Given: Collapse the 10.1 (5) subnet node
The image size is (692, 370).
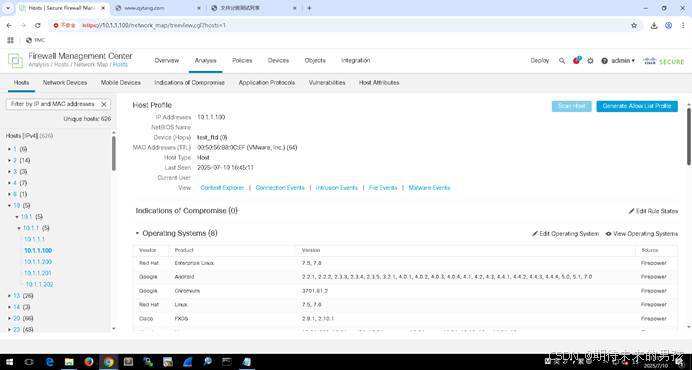Looking at the screenshot, I should 17,217.
